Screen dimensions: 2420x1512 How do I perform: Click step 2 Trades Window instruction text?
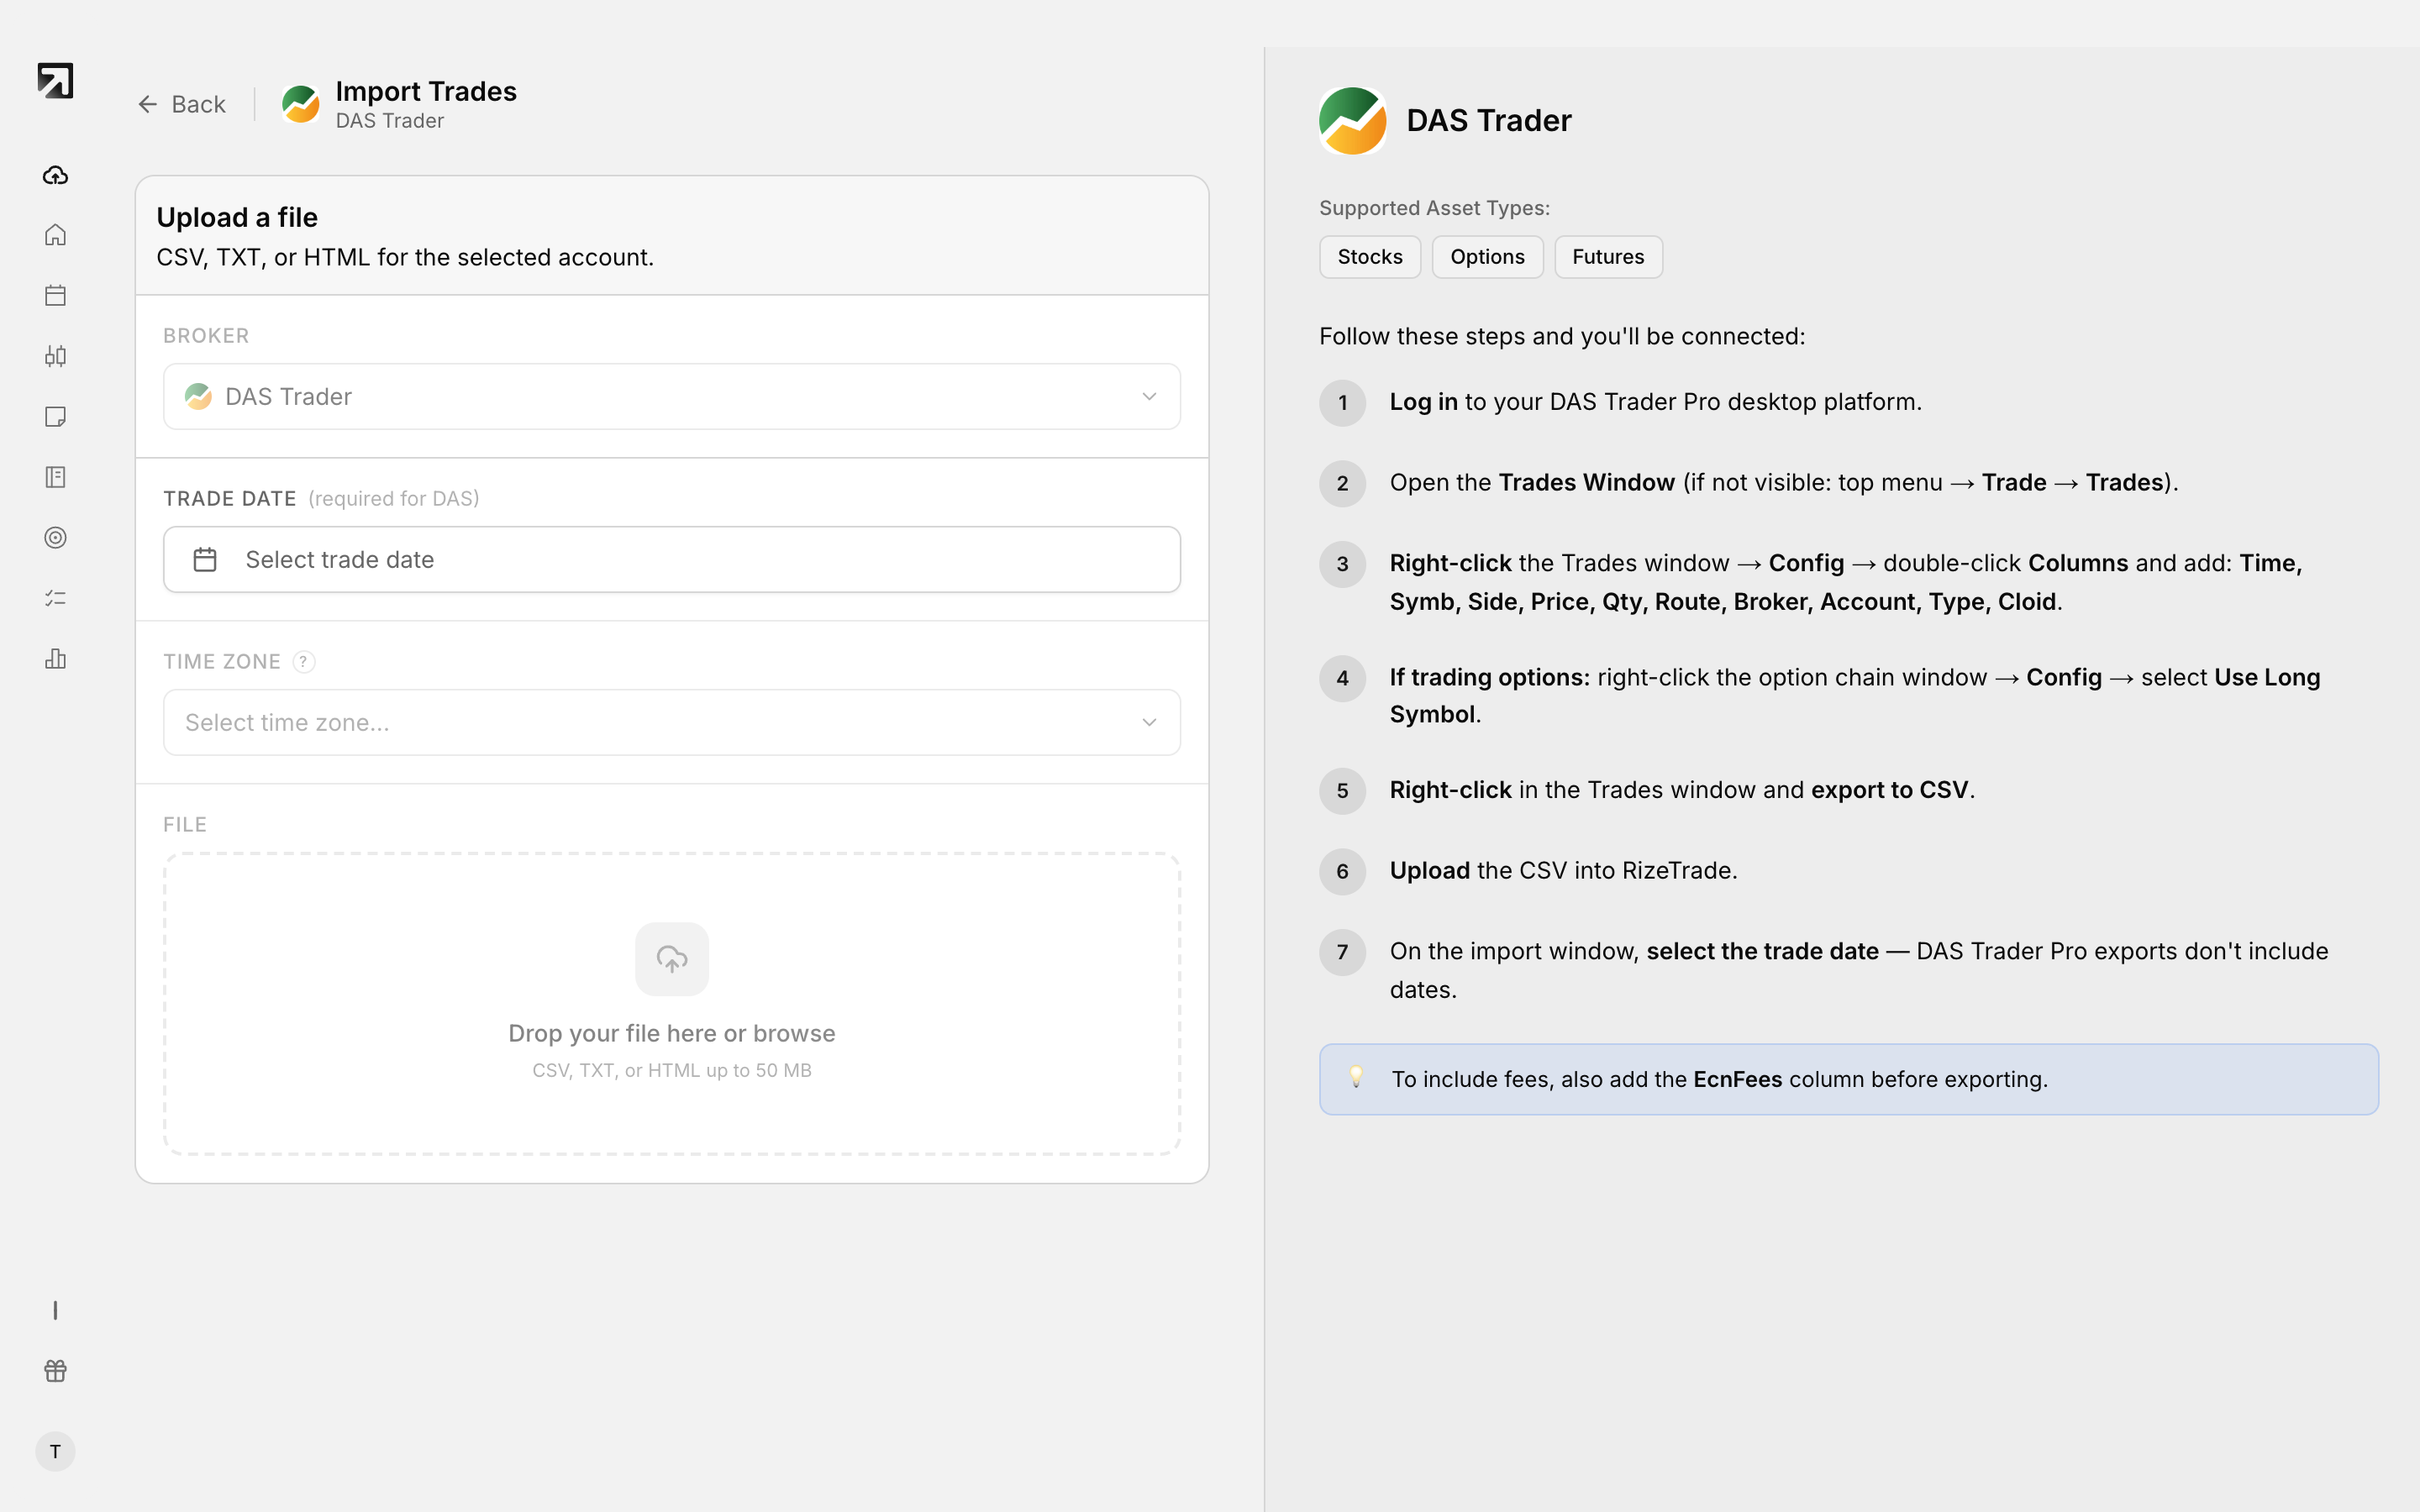point(1783,483)
